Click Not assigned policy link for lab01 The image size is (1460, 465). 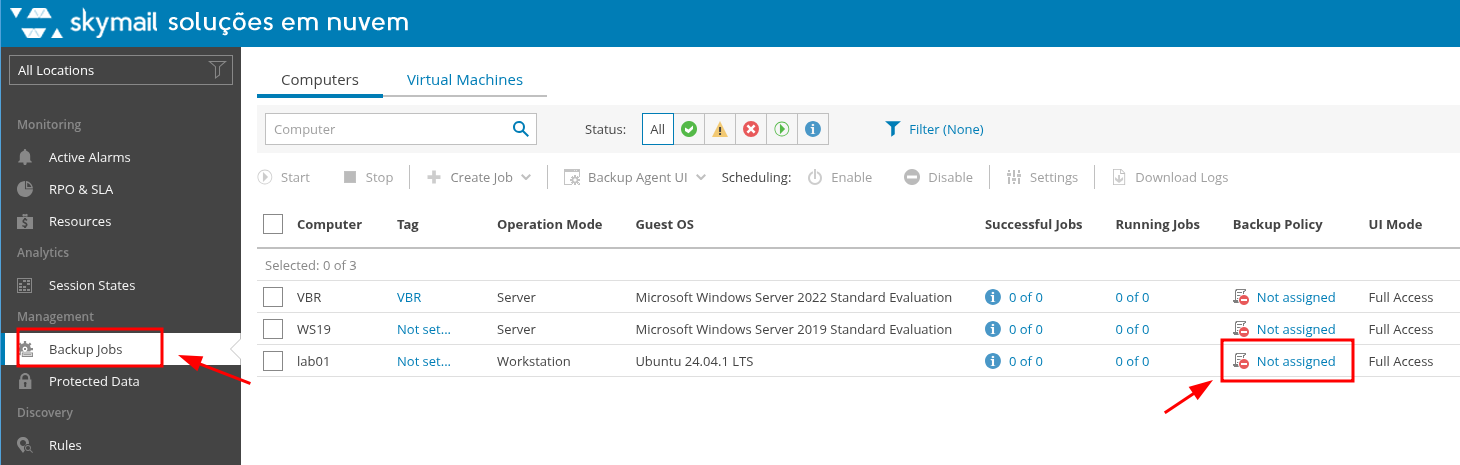pyautogui.click(x=1295, y=361)
